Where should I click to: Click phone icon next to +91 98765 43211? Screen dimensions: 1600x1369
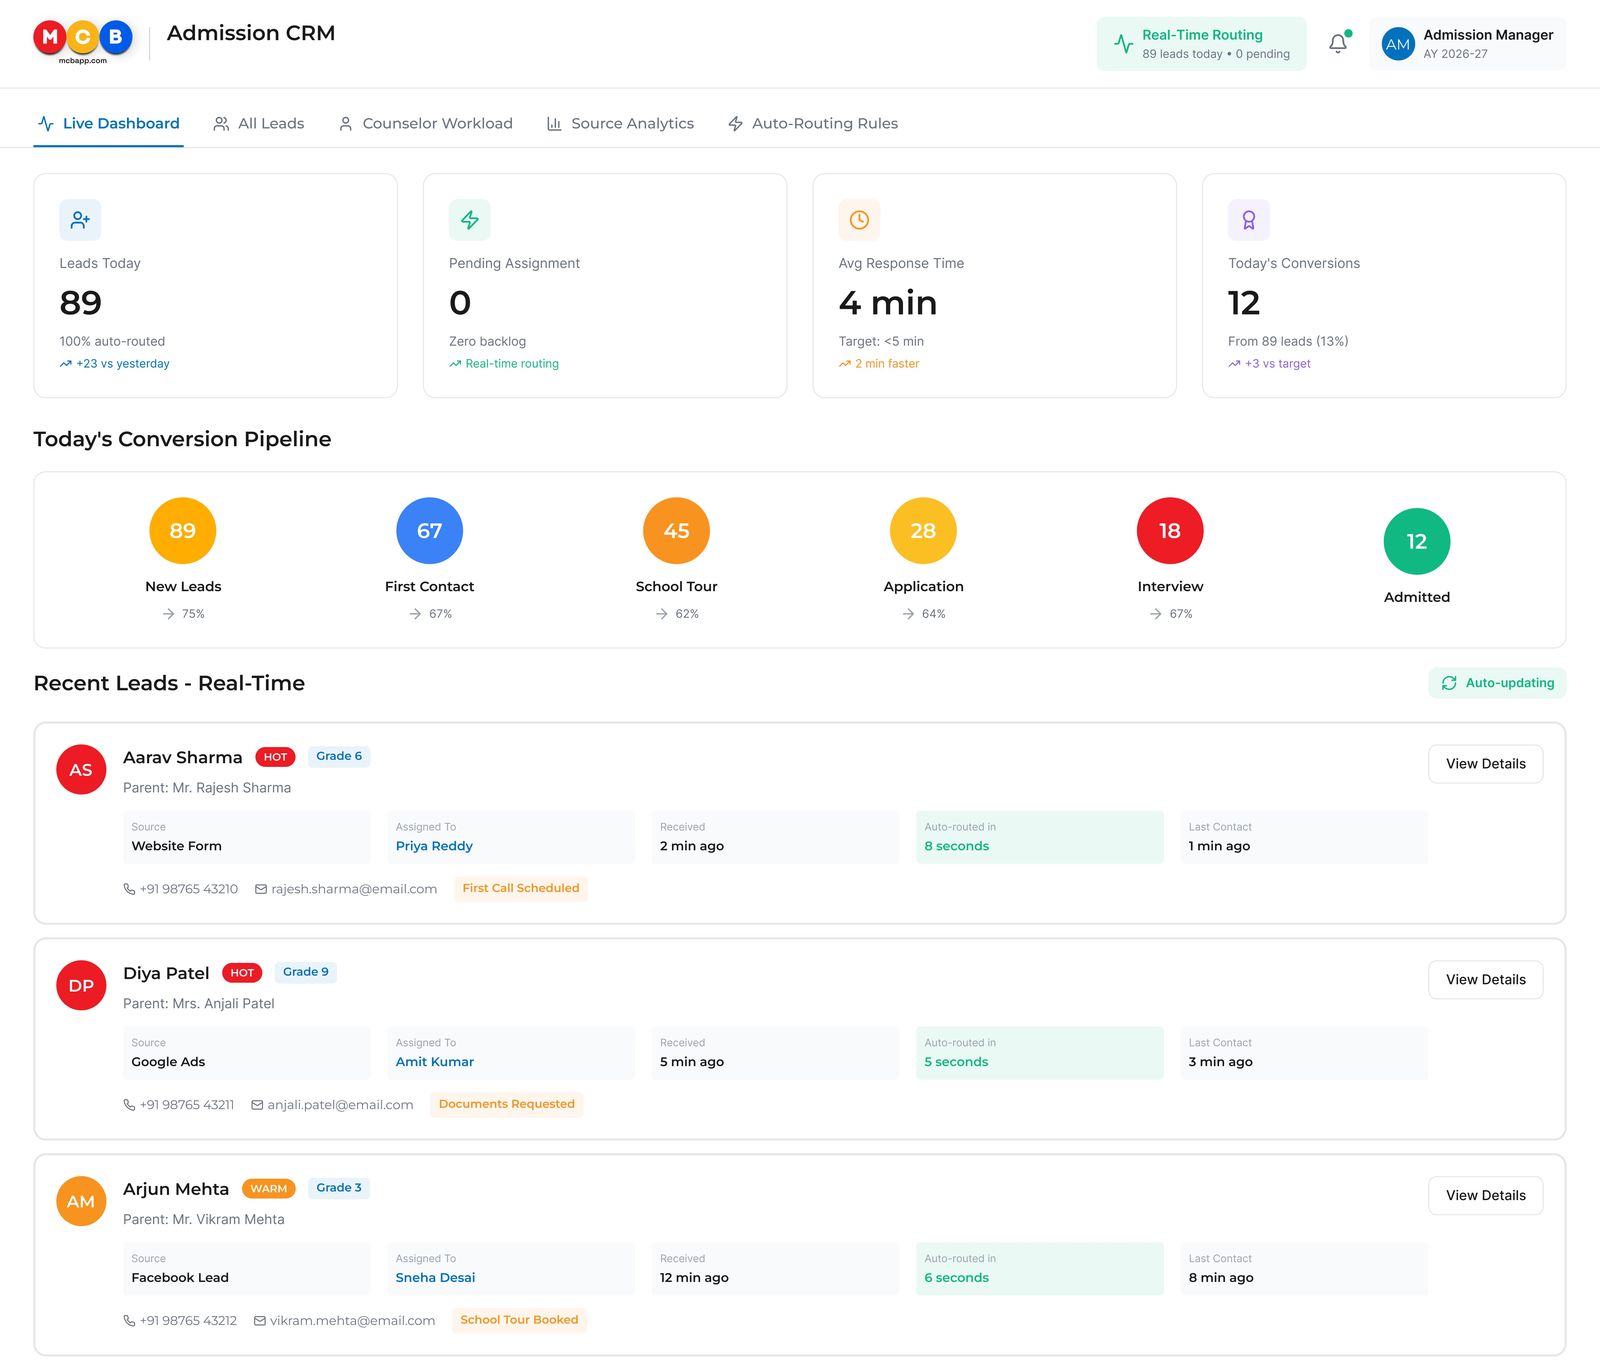click(129, 1105)
